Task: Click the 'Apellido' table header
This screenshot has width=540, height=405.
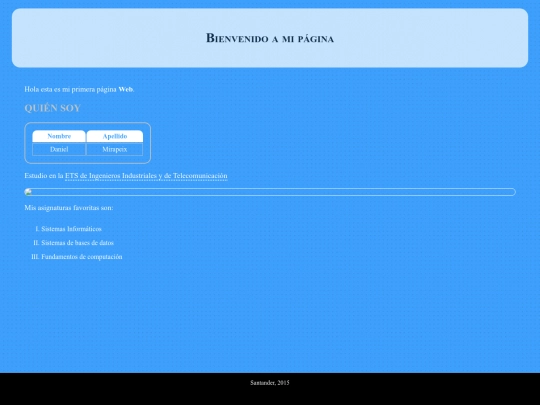Action: point(115,136)
